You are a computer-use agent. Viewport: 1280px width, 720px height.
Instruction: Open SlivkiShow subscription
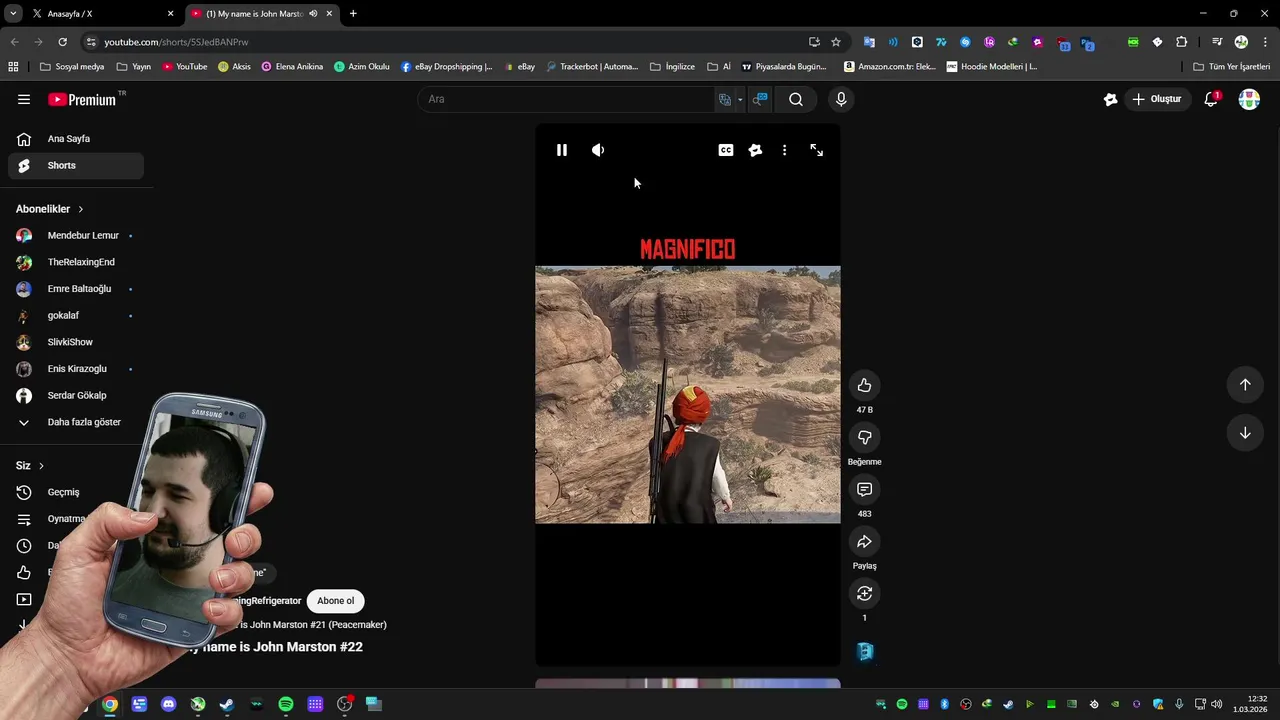tap(76, 342)
